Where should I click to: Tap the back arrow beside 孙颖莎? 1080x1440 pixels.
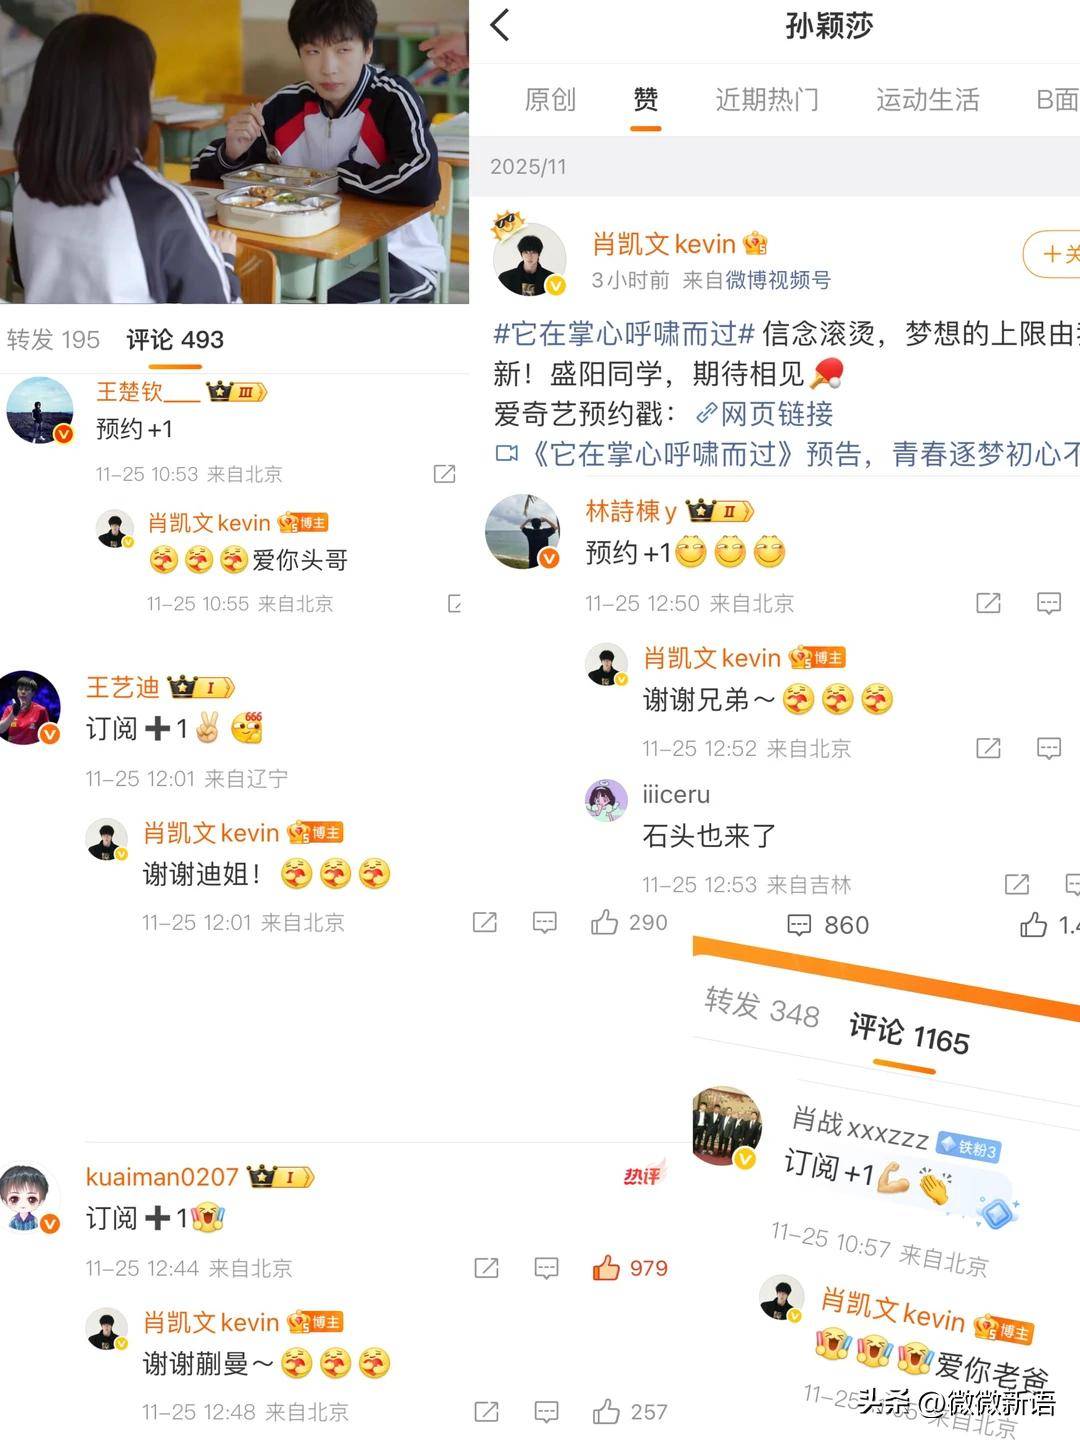tap(501, 25)
